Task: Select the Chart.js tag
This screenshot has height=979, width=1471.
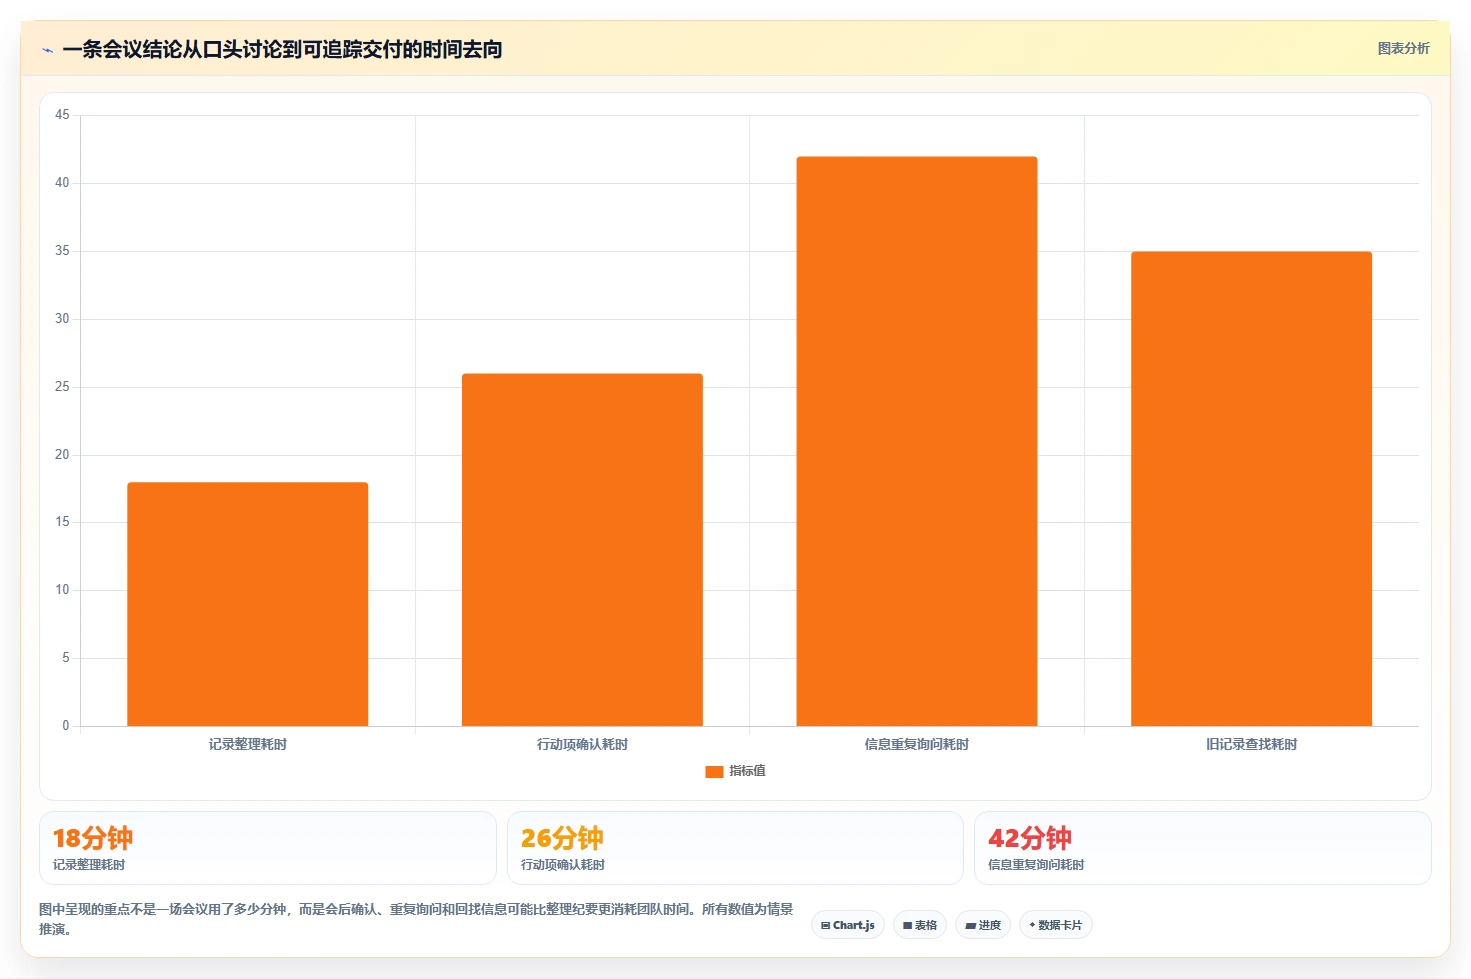Action: (x=848, y=925)
